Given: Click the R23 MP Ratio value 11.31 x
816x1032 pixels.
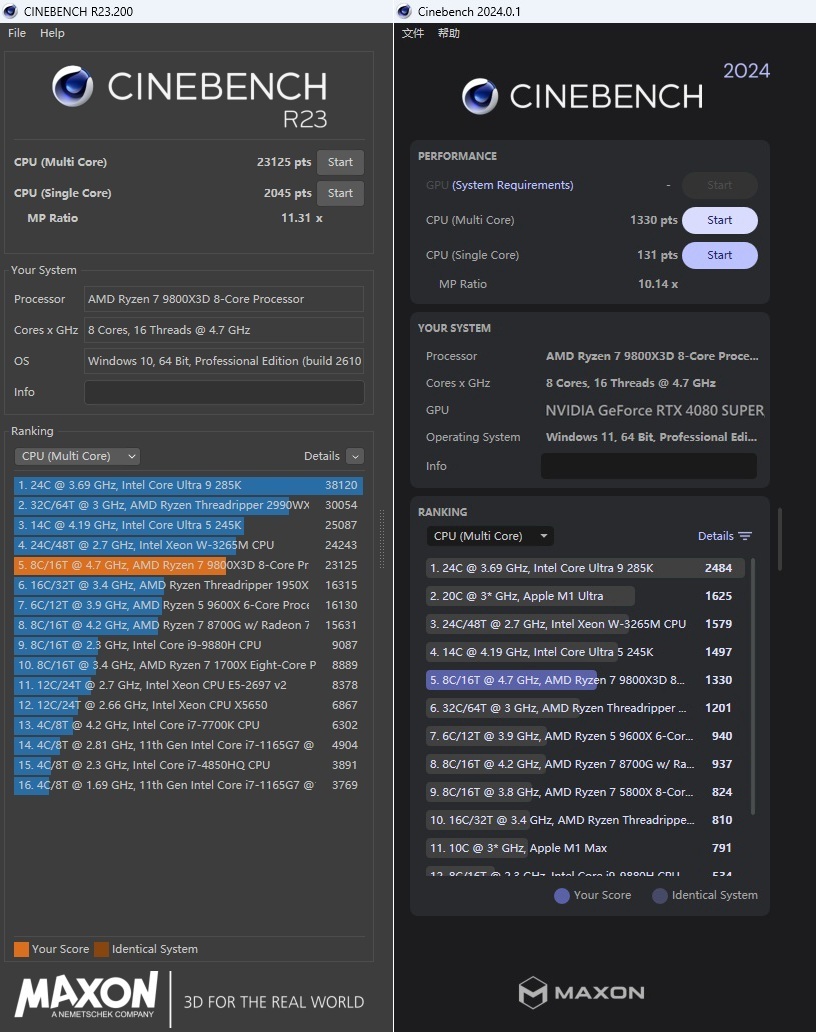Looking at the screenshot, I should 301,218.
